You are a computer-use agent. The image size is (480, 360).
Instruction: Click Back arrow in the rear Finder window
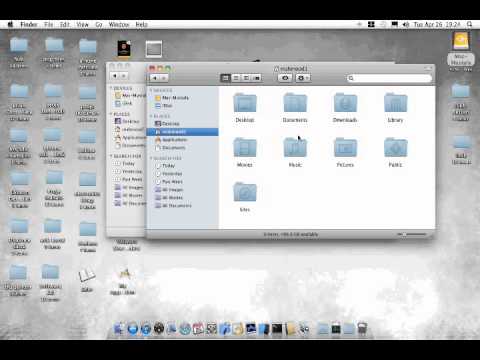115,76
